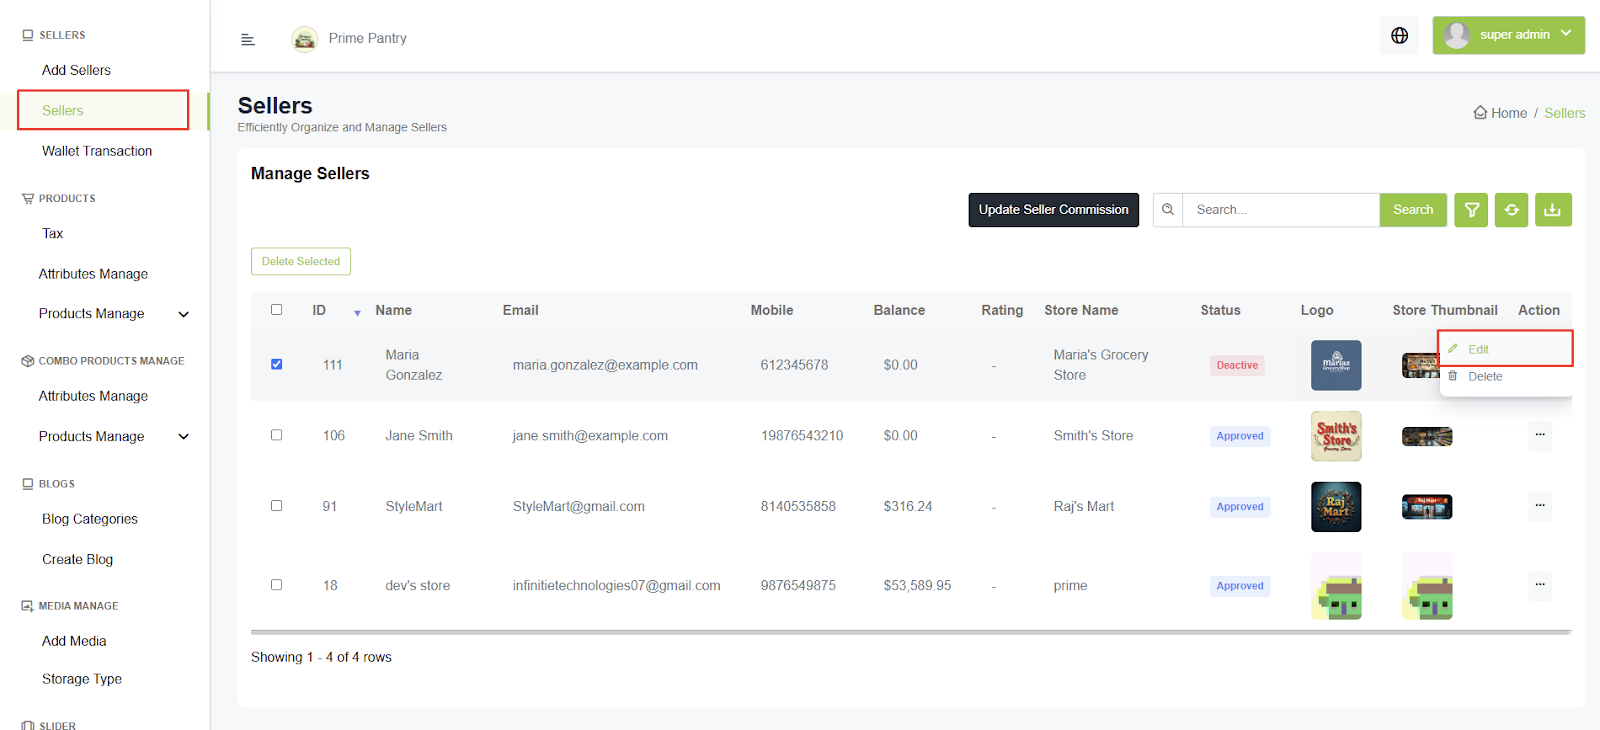Open Storage Type in sidebar

coord(82,679)
